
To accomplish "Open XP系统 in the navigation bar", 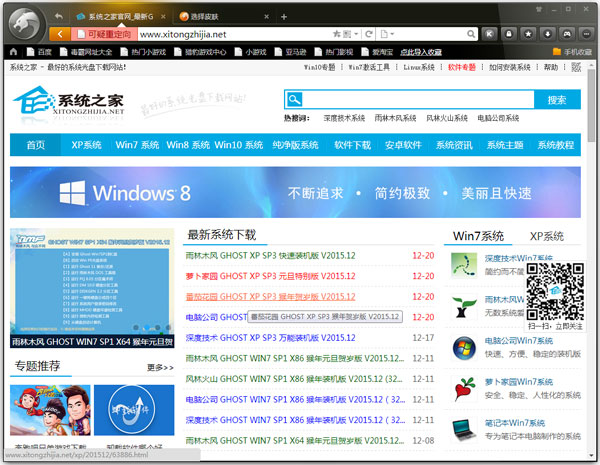I will point(86,145).
